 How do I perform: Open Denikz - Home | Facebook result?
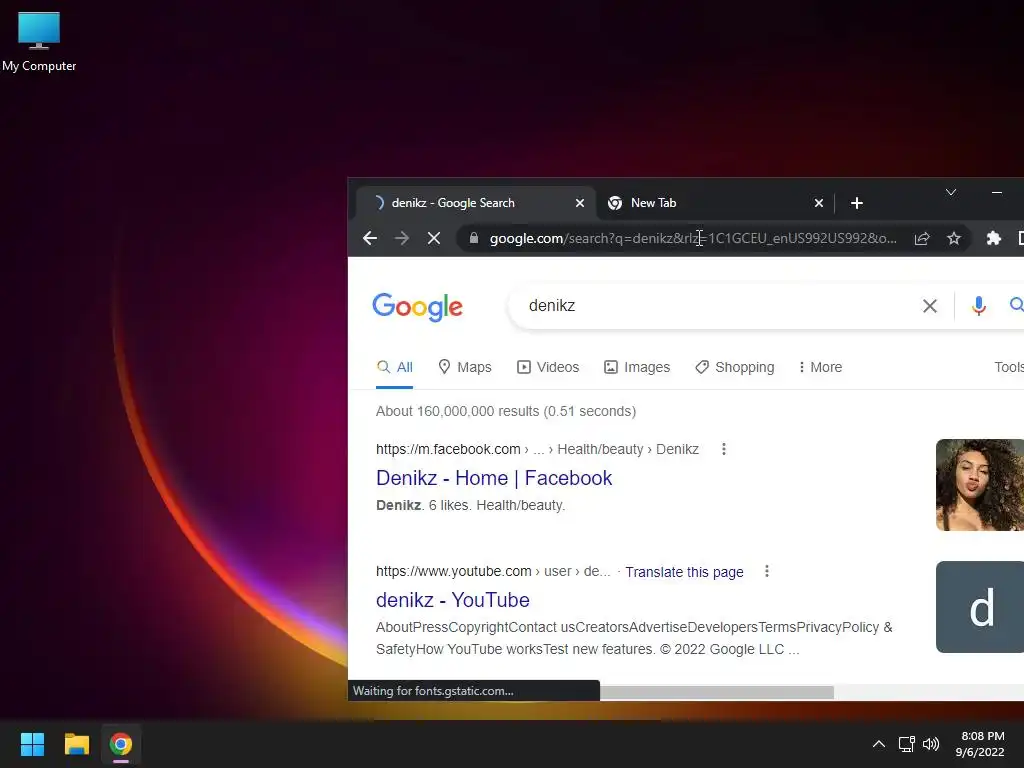coord(494,478)
